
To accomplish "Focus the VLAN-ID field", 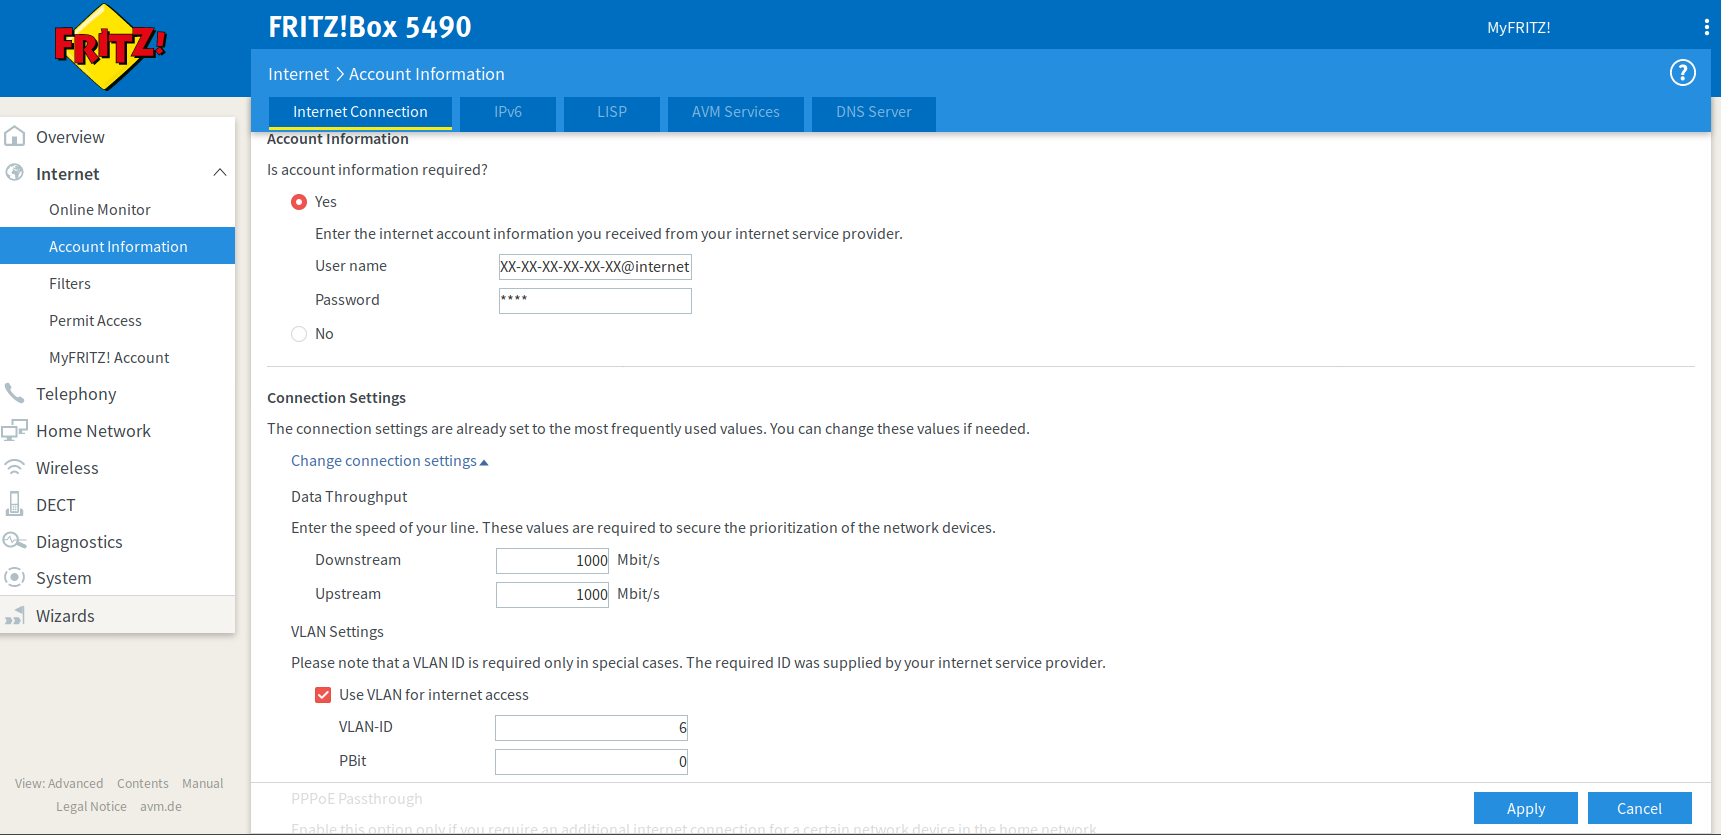I will click(x=591, y=728).
